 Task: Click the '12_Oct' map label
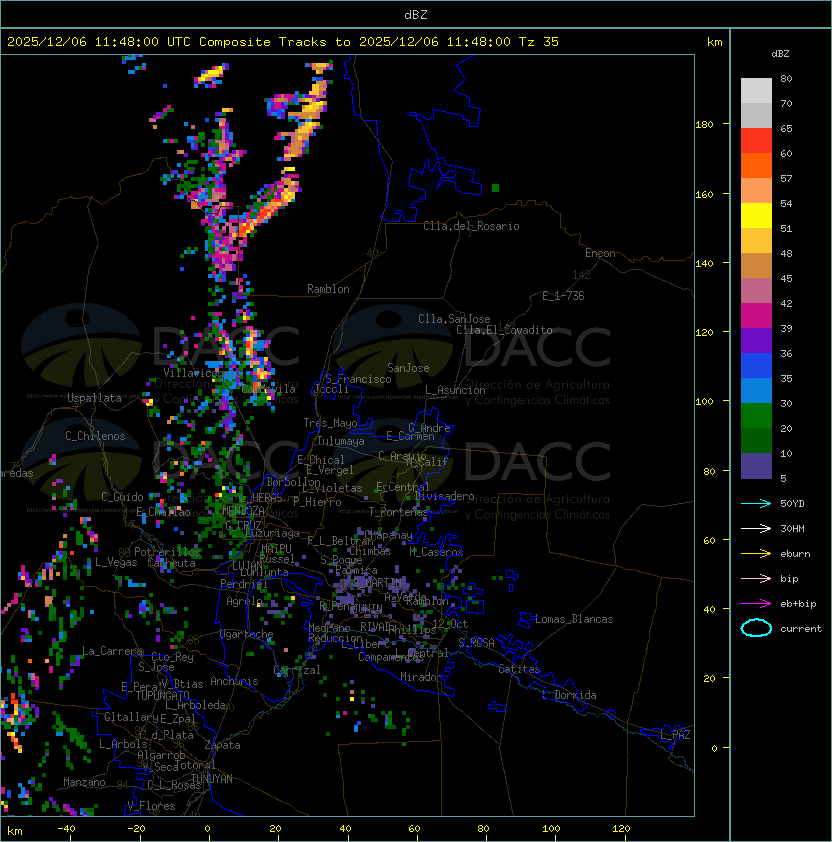(450, 624)
